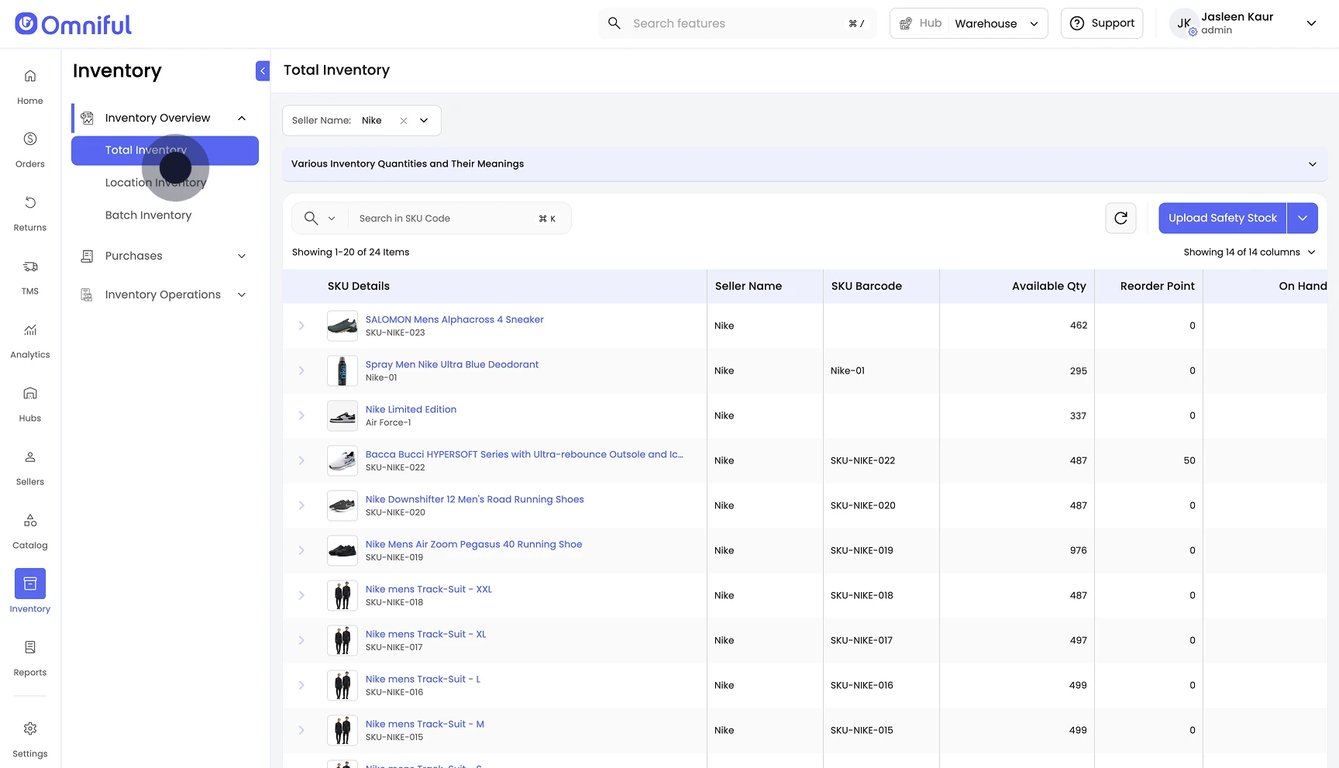Screen dimensions: 1339x768
Task: Focus the Search features field
Action: [x=738, y=23]
